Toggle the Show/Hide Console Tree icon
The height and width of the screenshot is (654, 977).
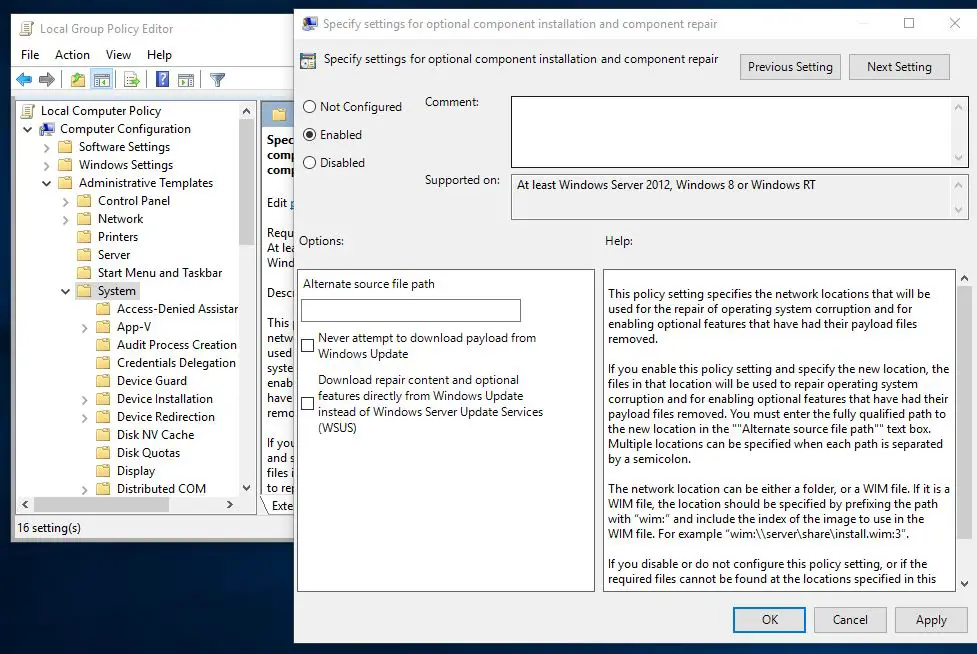point(101,80)
